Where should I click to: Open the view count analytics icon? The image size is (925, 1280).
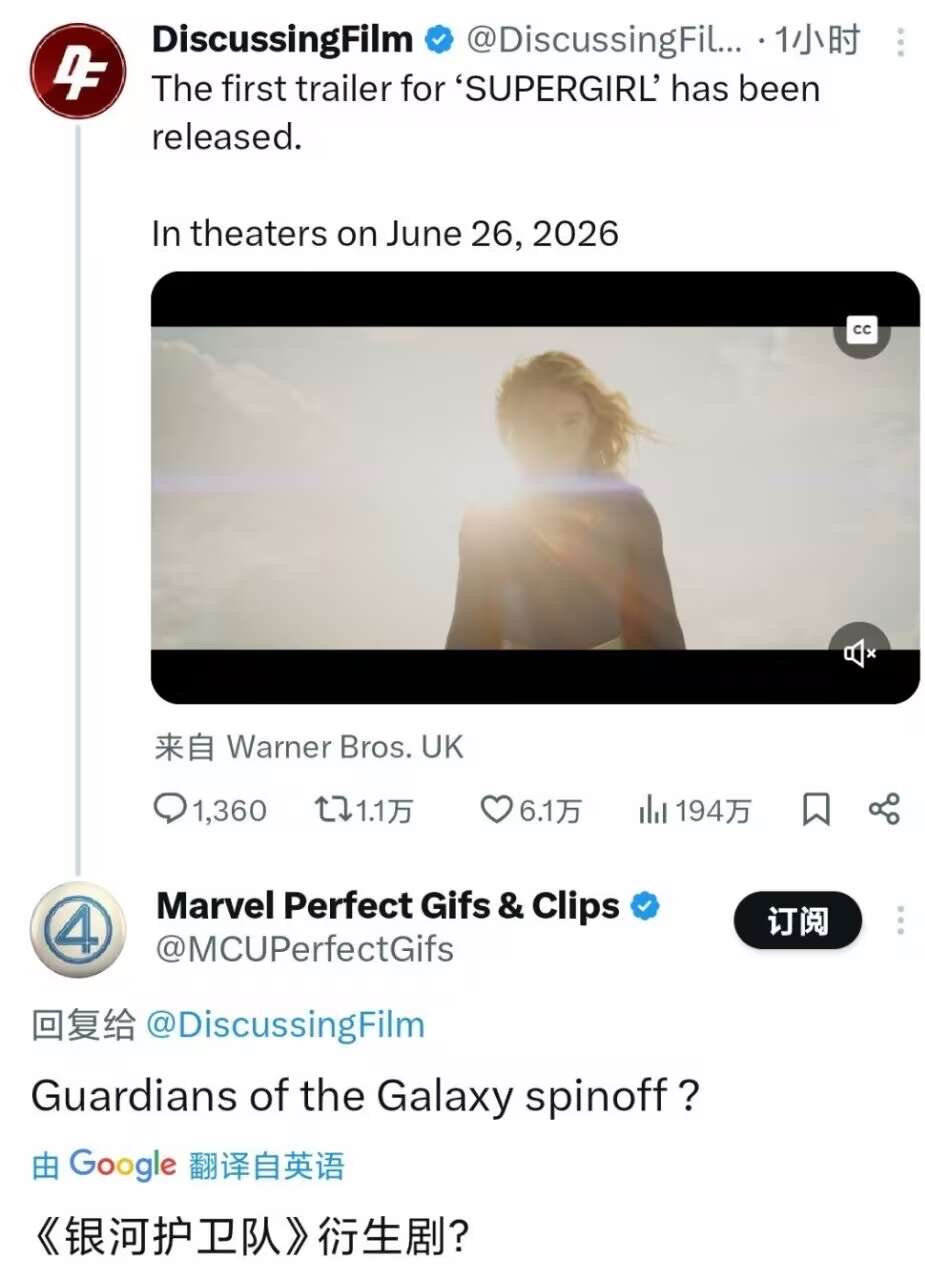pyautogui.click(x=652, y=809)
